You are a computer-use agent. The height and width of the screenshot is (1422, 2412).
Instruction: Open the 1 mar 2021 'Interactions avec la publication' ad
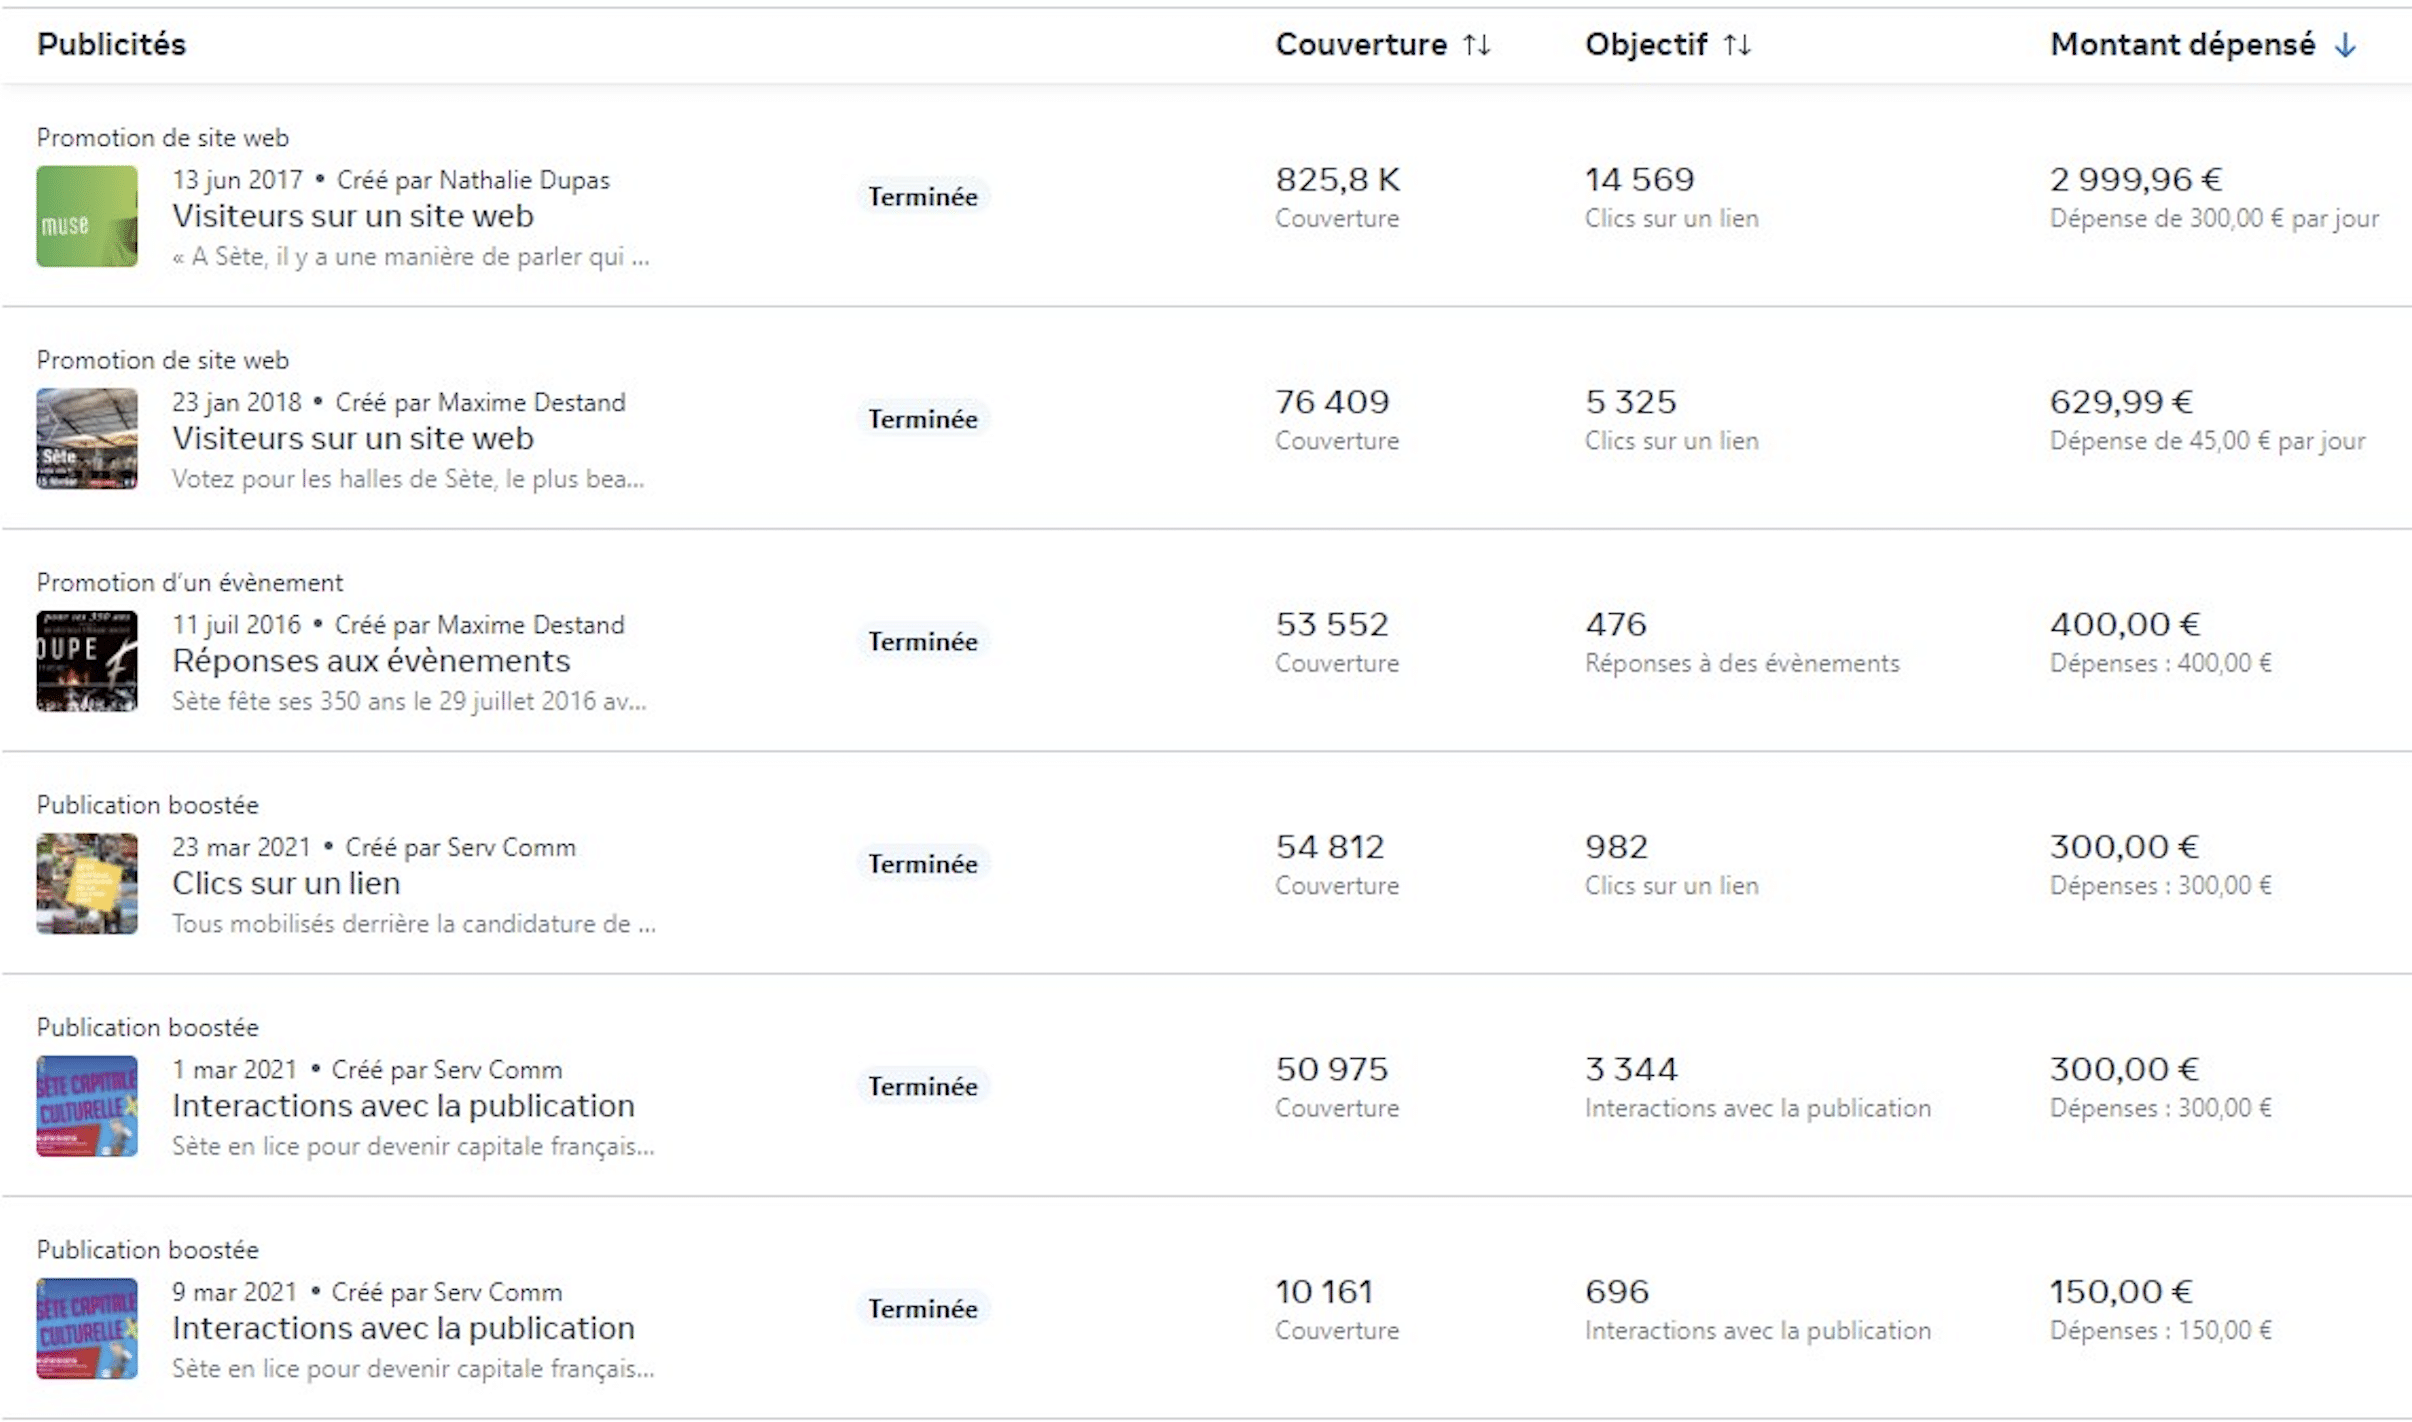tap(403, 1106)
